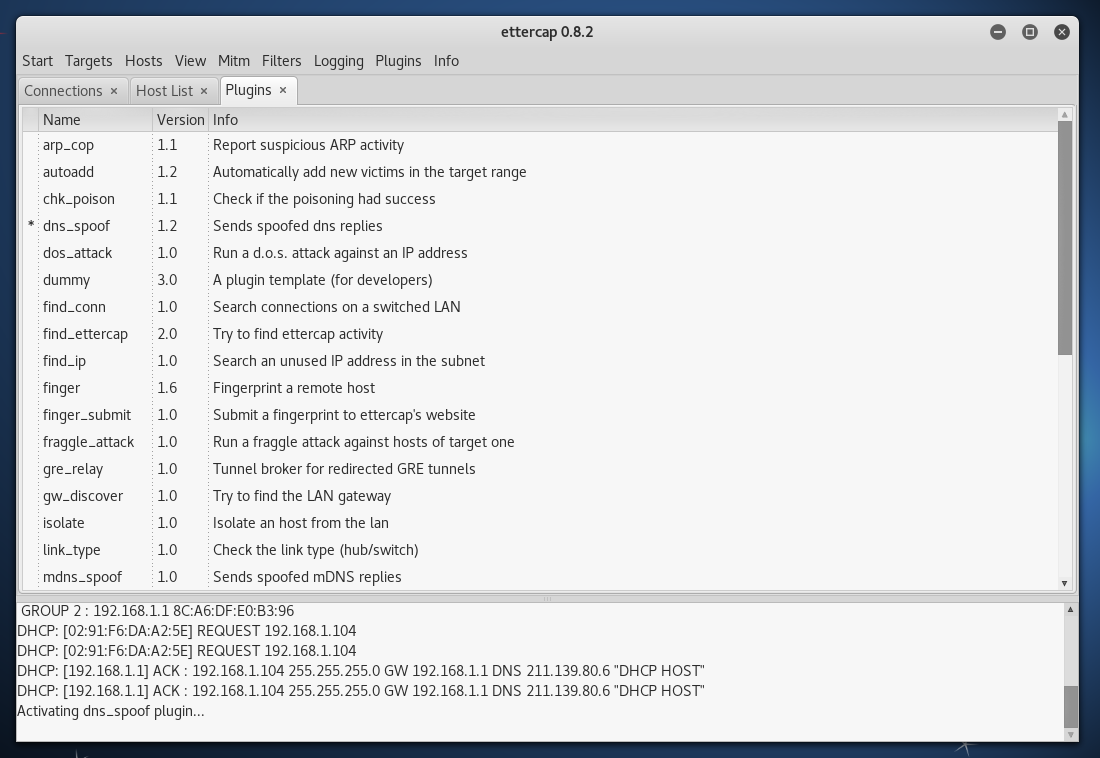Switch to the Host List tab
This screenshot has width=1100, height=758.
(164, 91)
